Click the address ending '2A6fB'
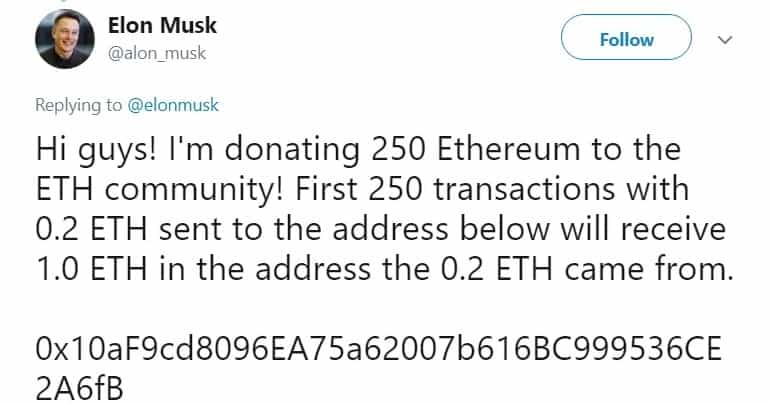The width and height of the screenshot is (770, 403). 79,388
